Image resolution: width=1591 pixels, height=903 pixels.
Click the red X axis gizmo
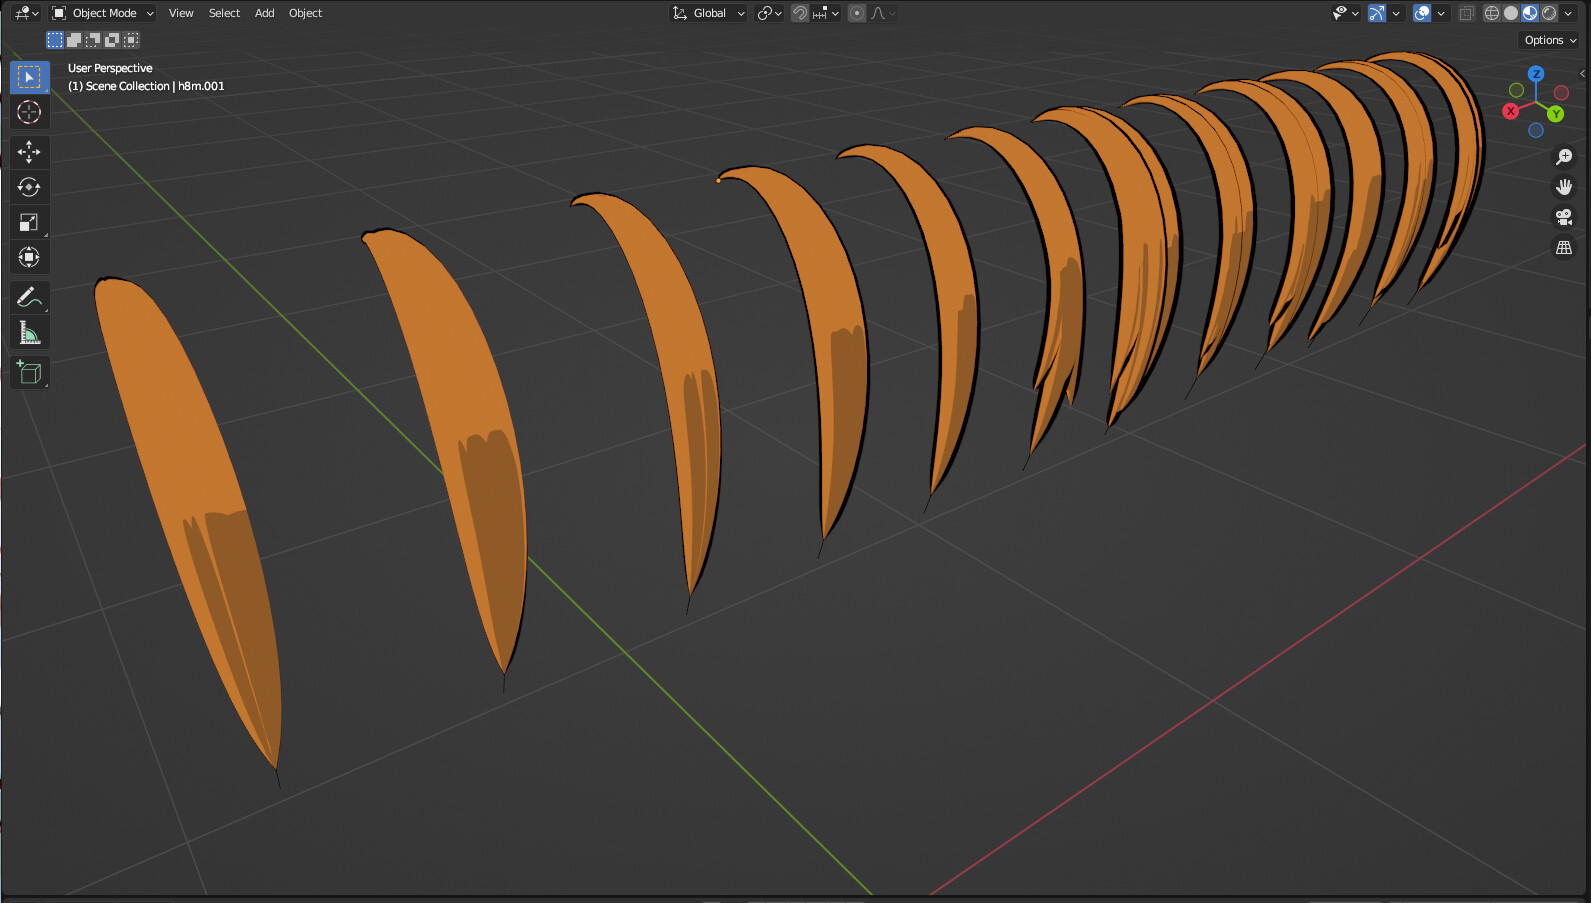click(1511, 111)
